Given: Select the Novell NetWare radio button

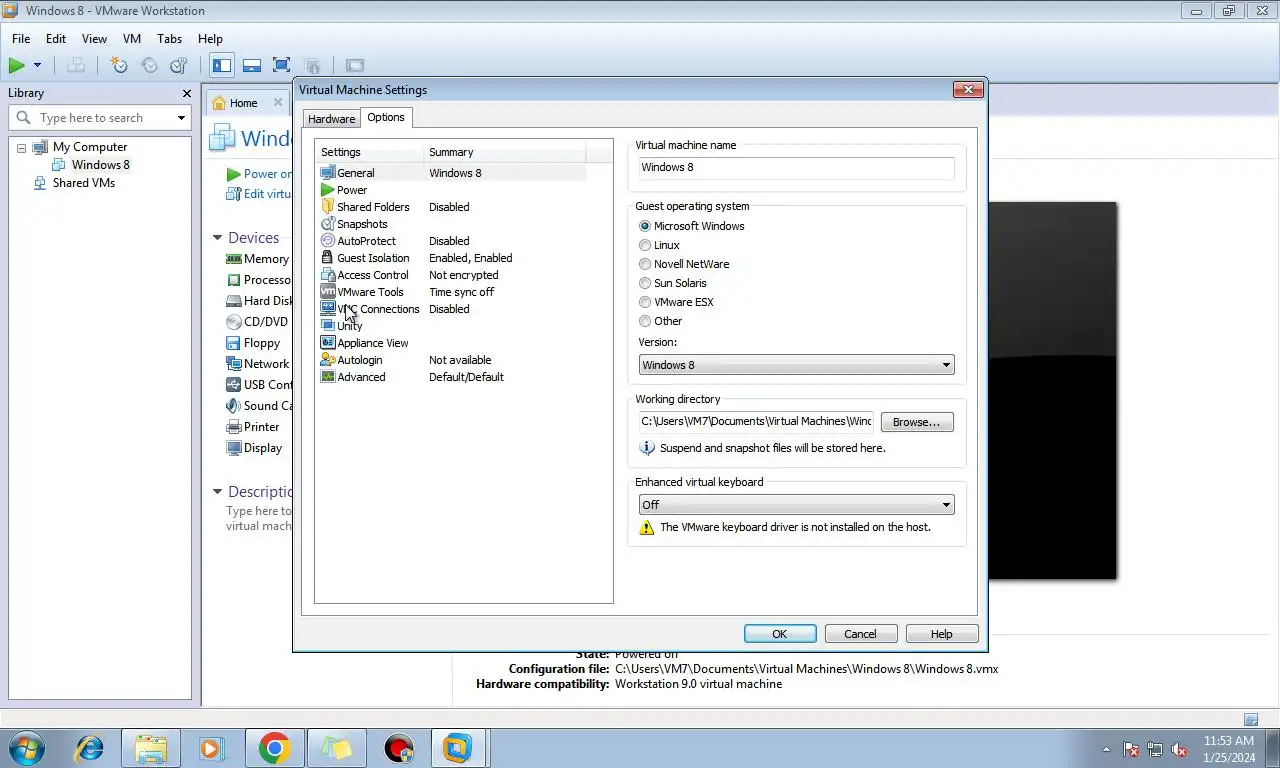Looking at the screenshot, I should [x=645, y=264].
